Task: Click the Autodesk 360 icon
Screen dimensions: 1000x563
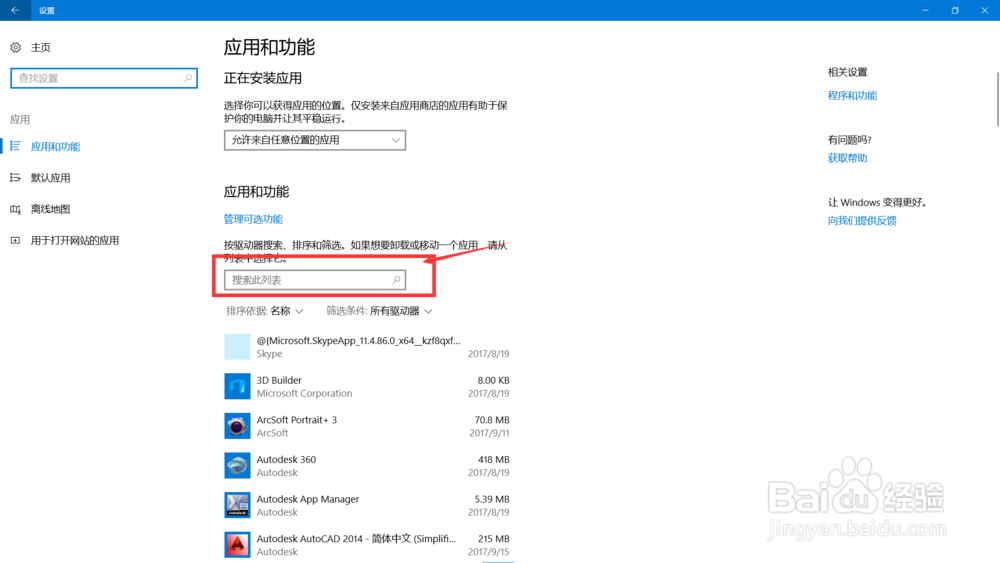Action: (237, 465)
